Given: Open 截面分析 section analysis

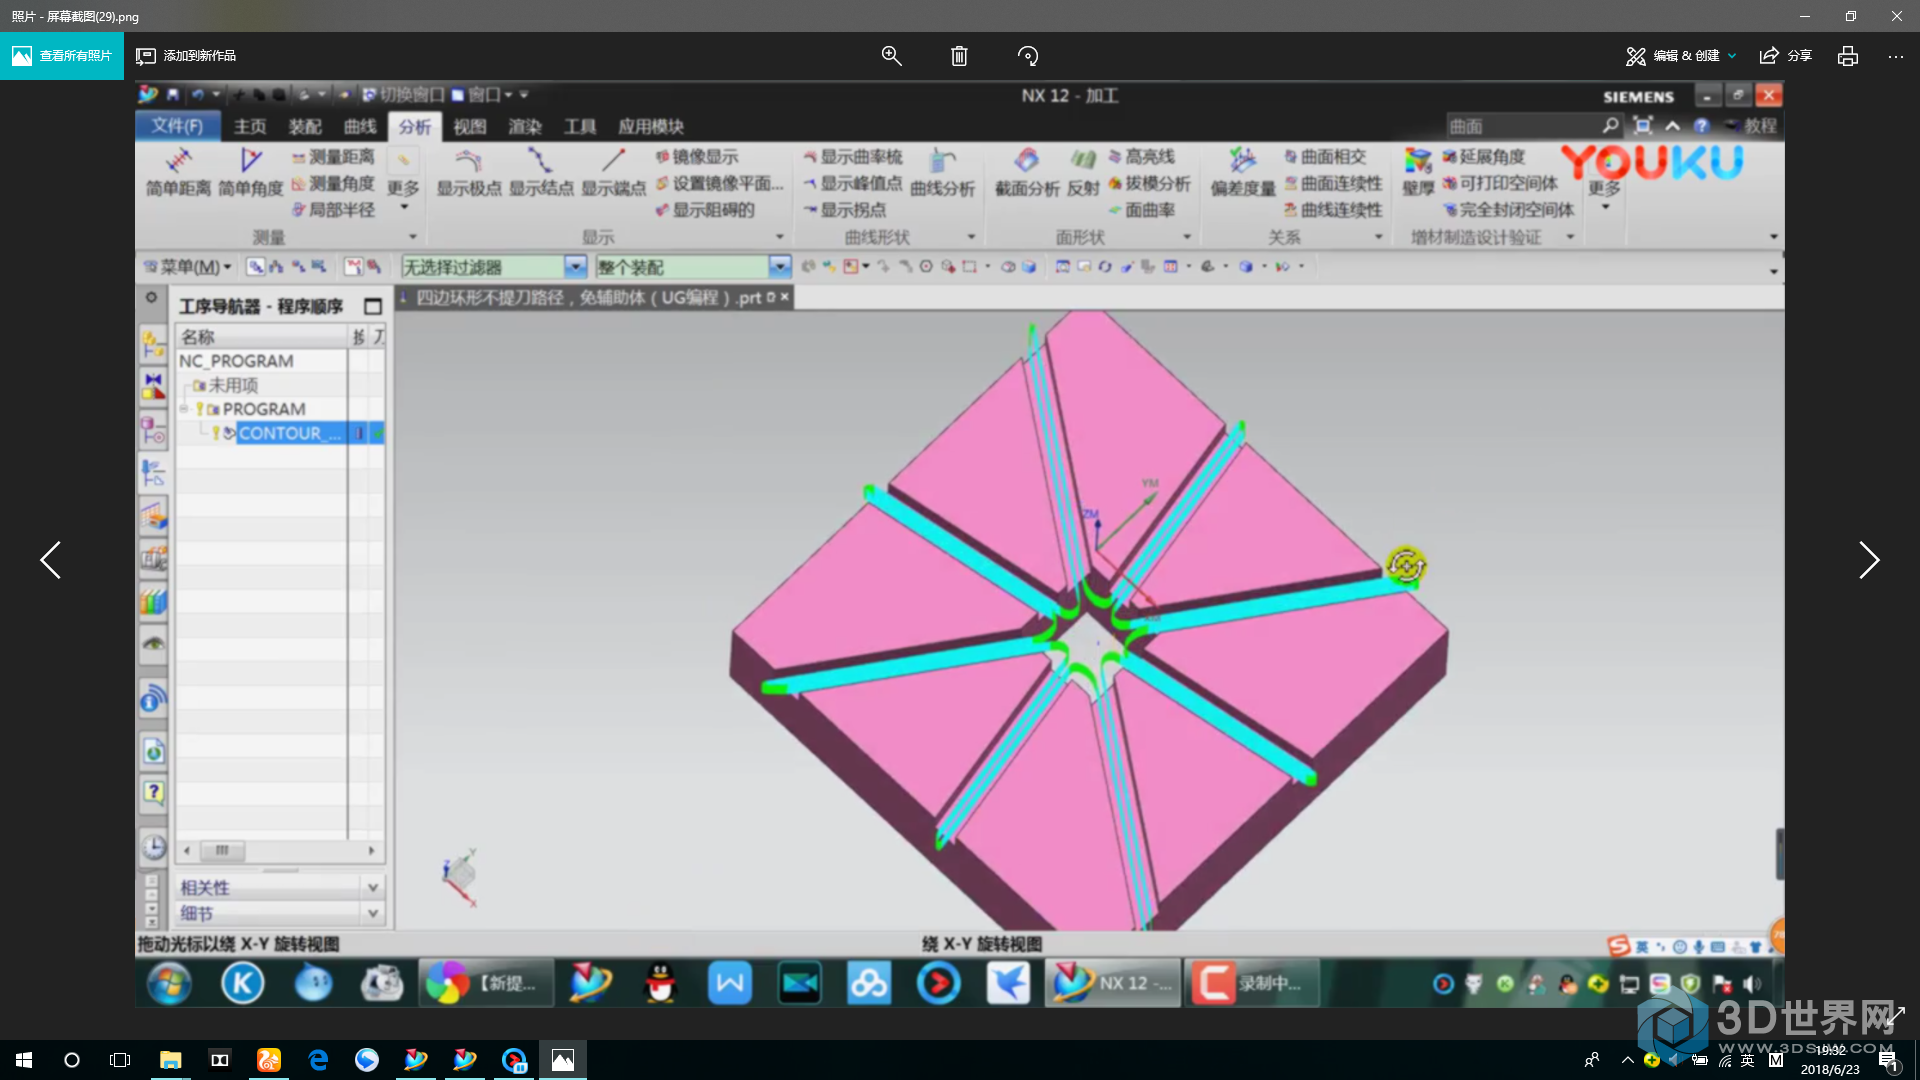Looking at the screenshot, I should point(1027,172).
